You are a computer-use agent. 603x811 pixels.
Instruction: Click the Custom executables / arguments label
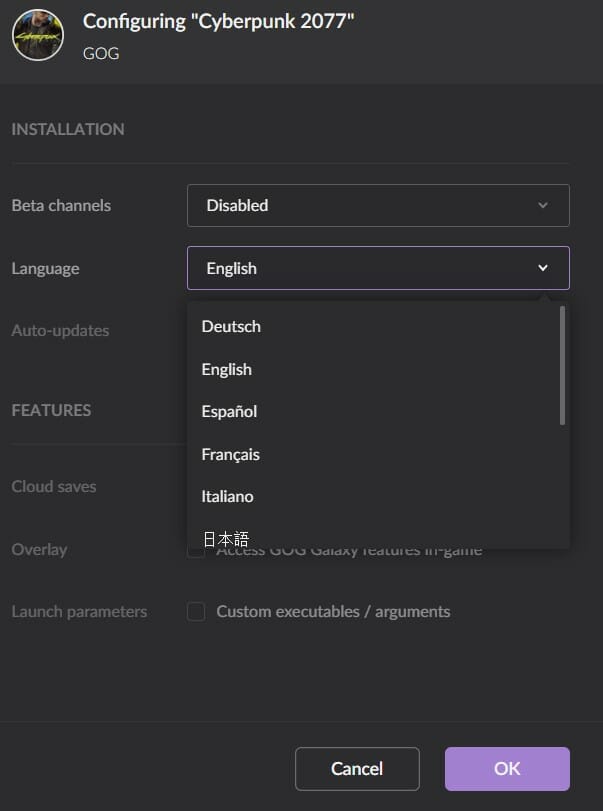[x=333, y=611]
